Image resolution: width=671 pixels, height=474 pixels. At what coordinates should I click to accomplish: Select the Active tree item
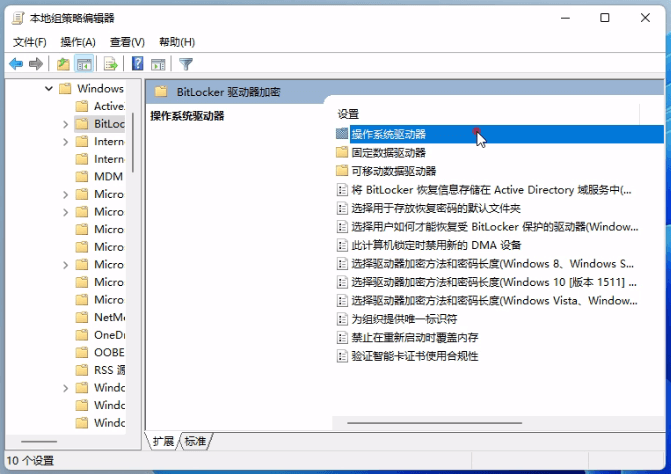(109, 106)
